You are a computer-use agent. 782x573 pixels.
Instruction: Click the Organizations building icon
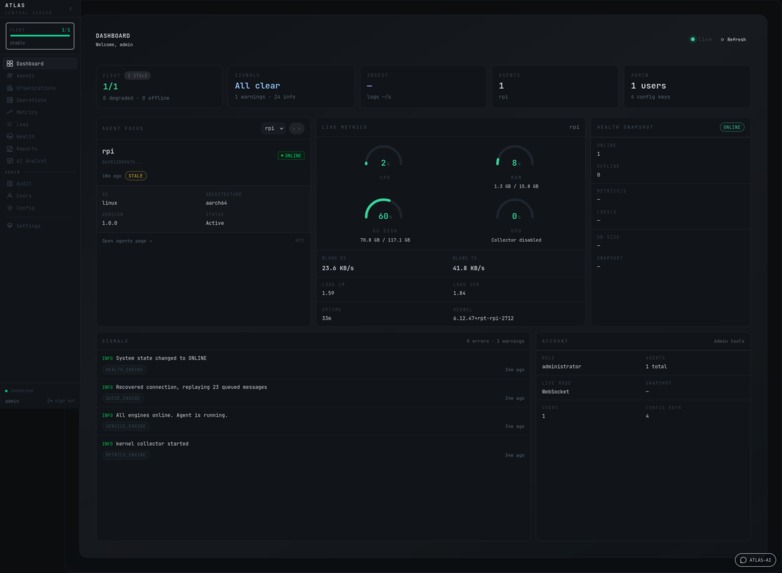click(9, 88)
